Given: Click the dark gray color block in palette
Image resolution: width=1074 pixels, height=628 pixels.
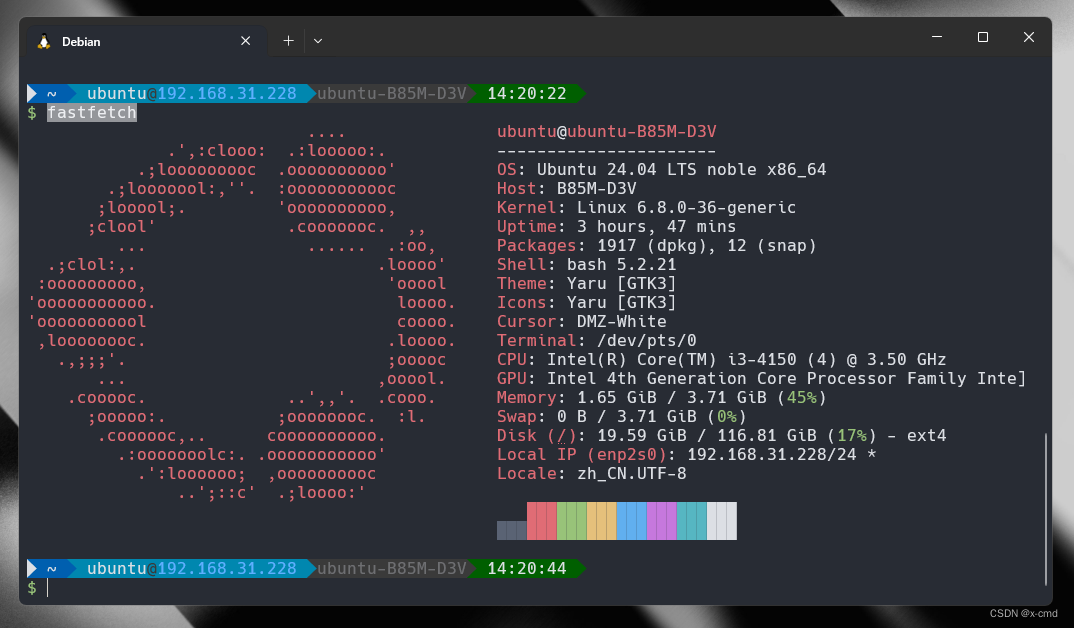Looking at the screenshot, I should point(512,530).
